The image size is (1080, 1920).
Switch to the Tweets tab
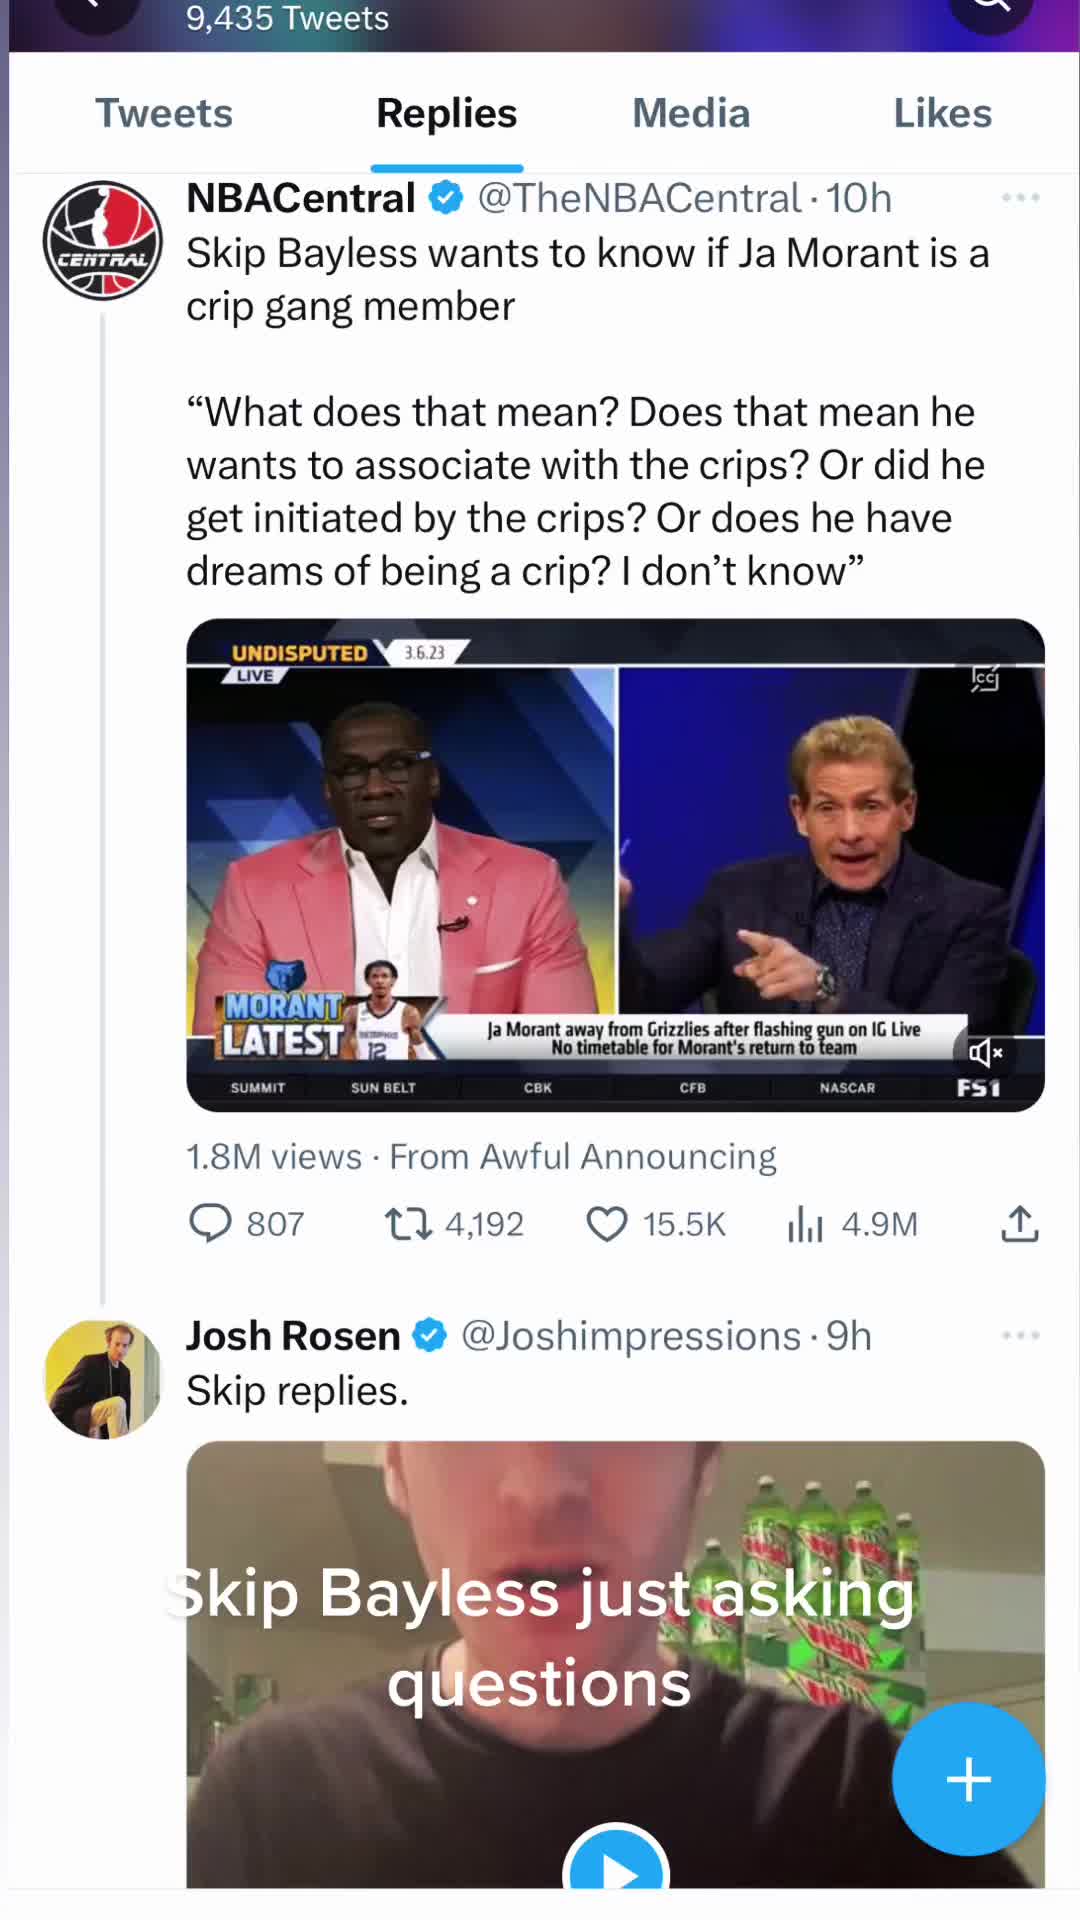click(x=164, y=113)
